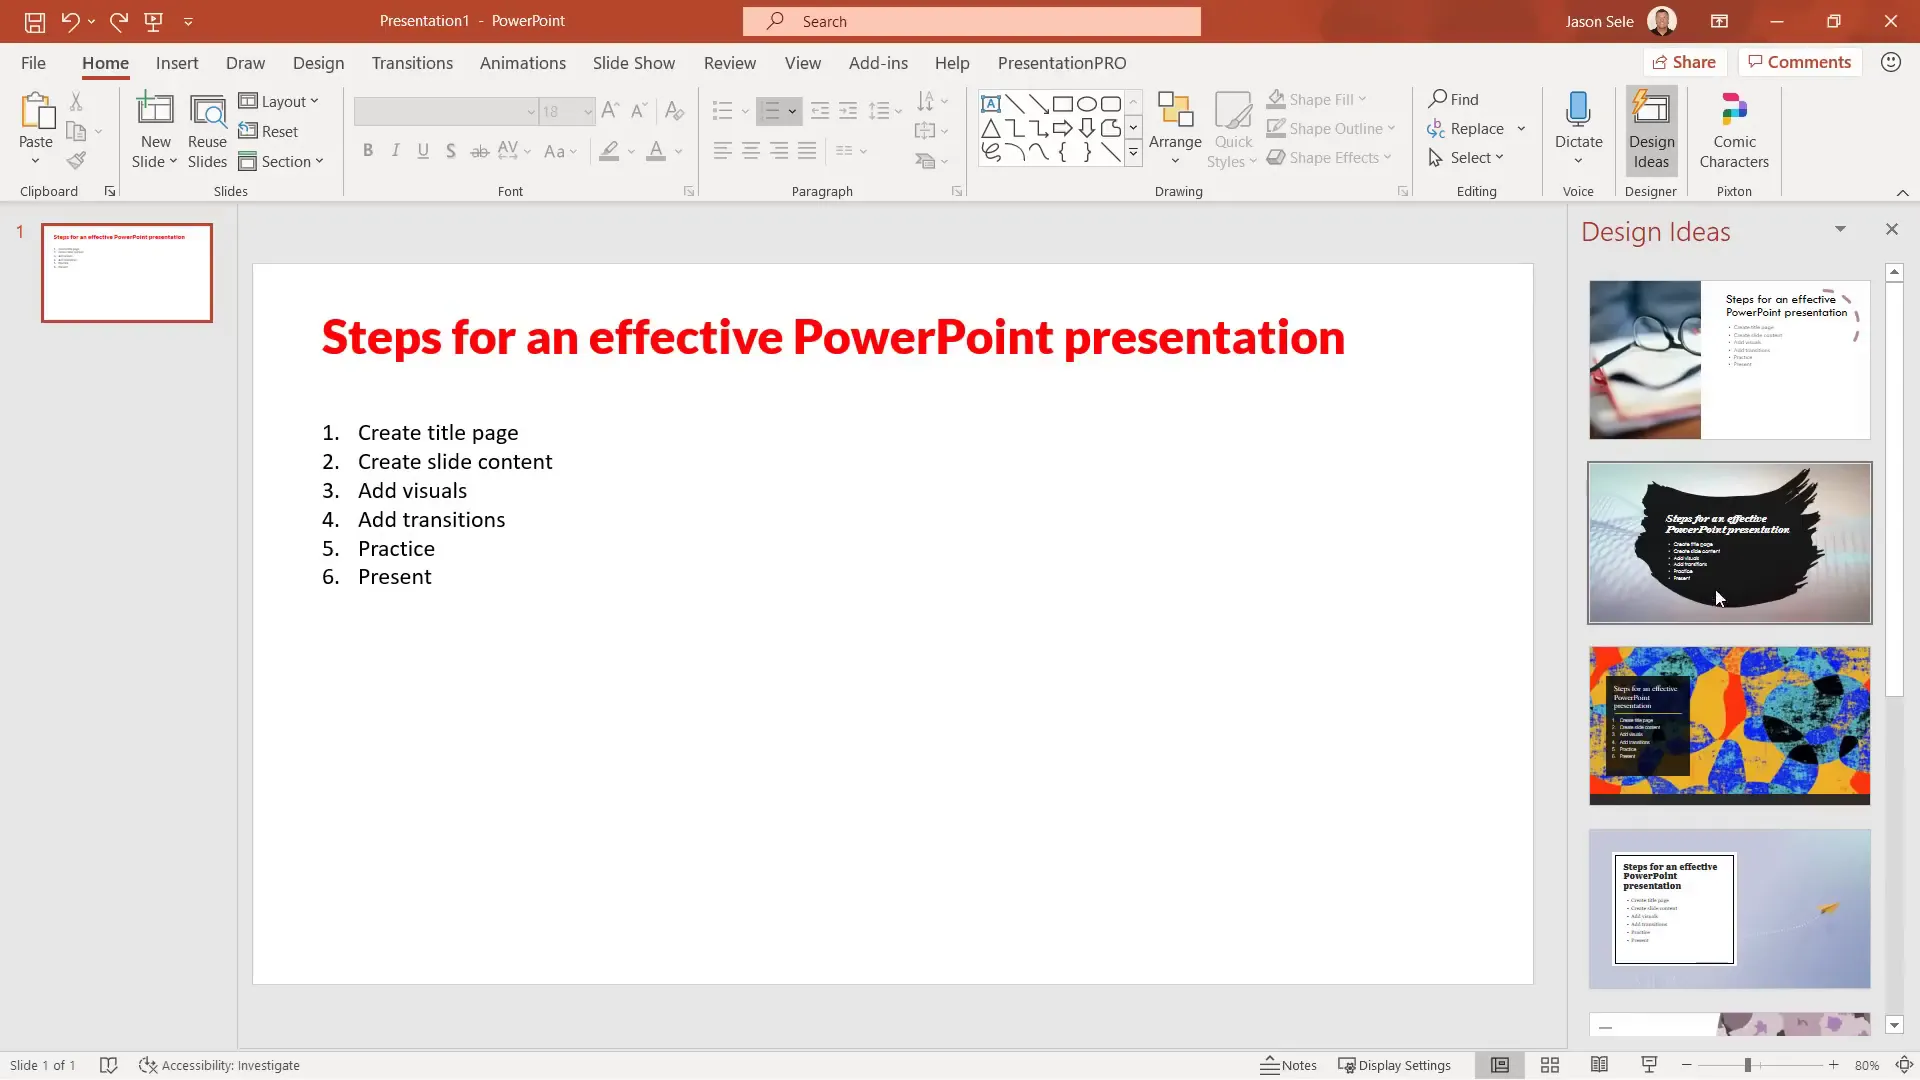The image size is (1920, 1080).
Task: Click the Reset slide button
Action: pos(268,131)
